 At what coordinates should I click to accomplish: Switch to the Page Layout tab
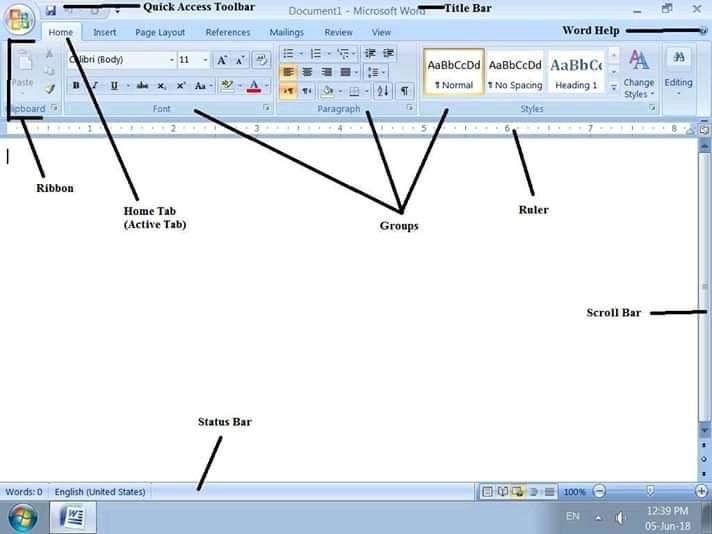pos(160,32)
